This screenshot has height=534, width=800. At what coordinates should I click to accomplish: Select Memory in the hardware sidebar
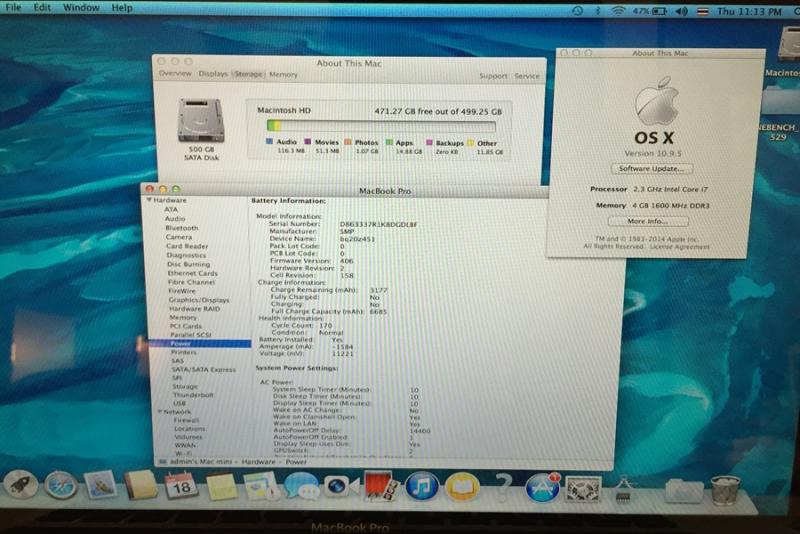pos(183,317)
